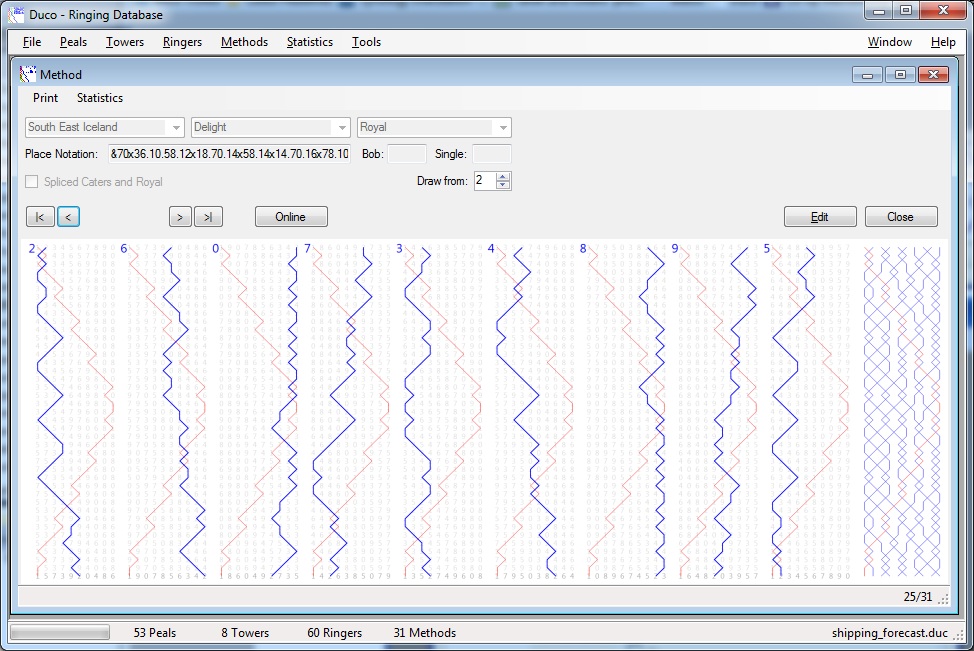Open the Peals menu
The height and width of the screenshot is (651, 974).
[73, 42]
